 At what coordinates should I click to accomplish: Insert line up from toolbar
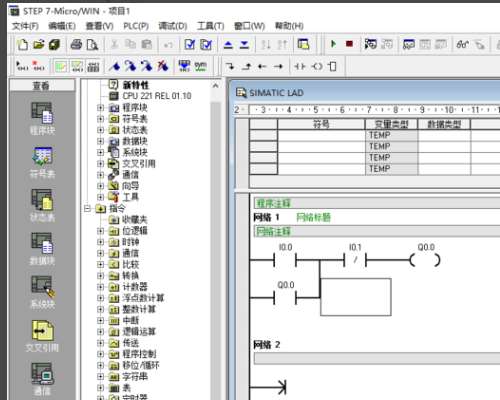pyautogui.click(x=246, y=66)
